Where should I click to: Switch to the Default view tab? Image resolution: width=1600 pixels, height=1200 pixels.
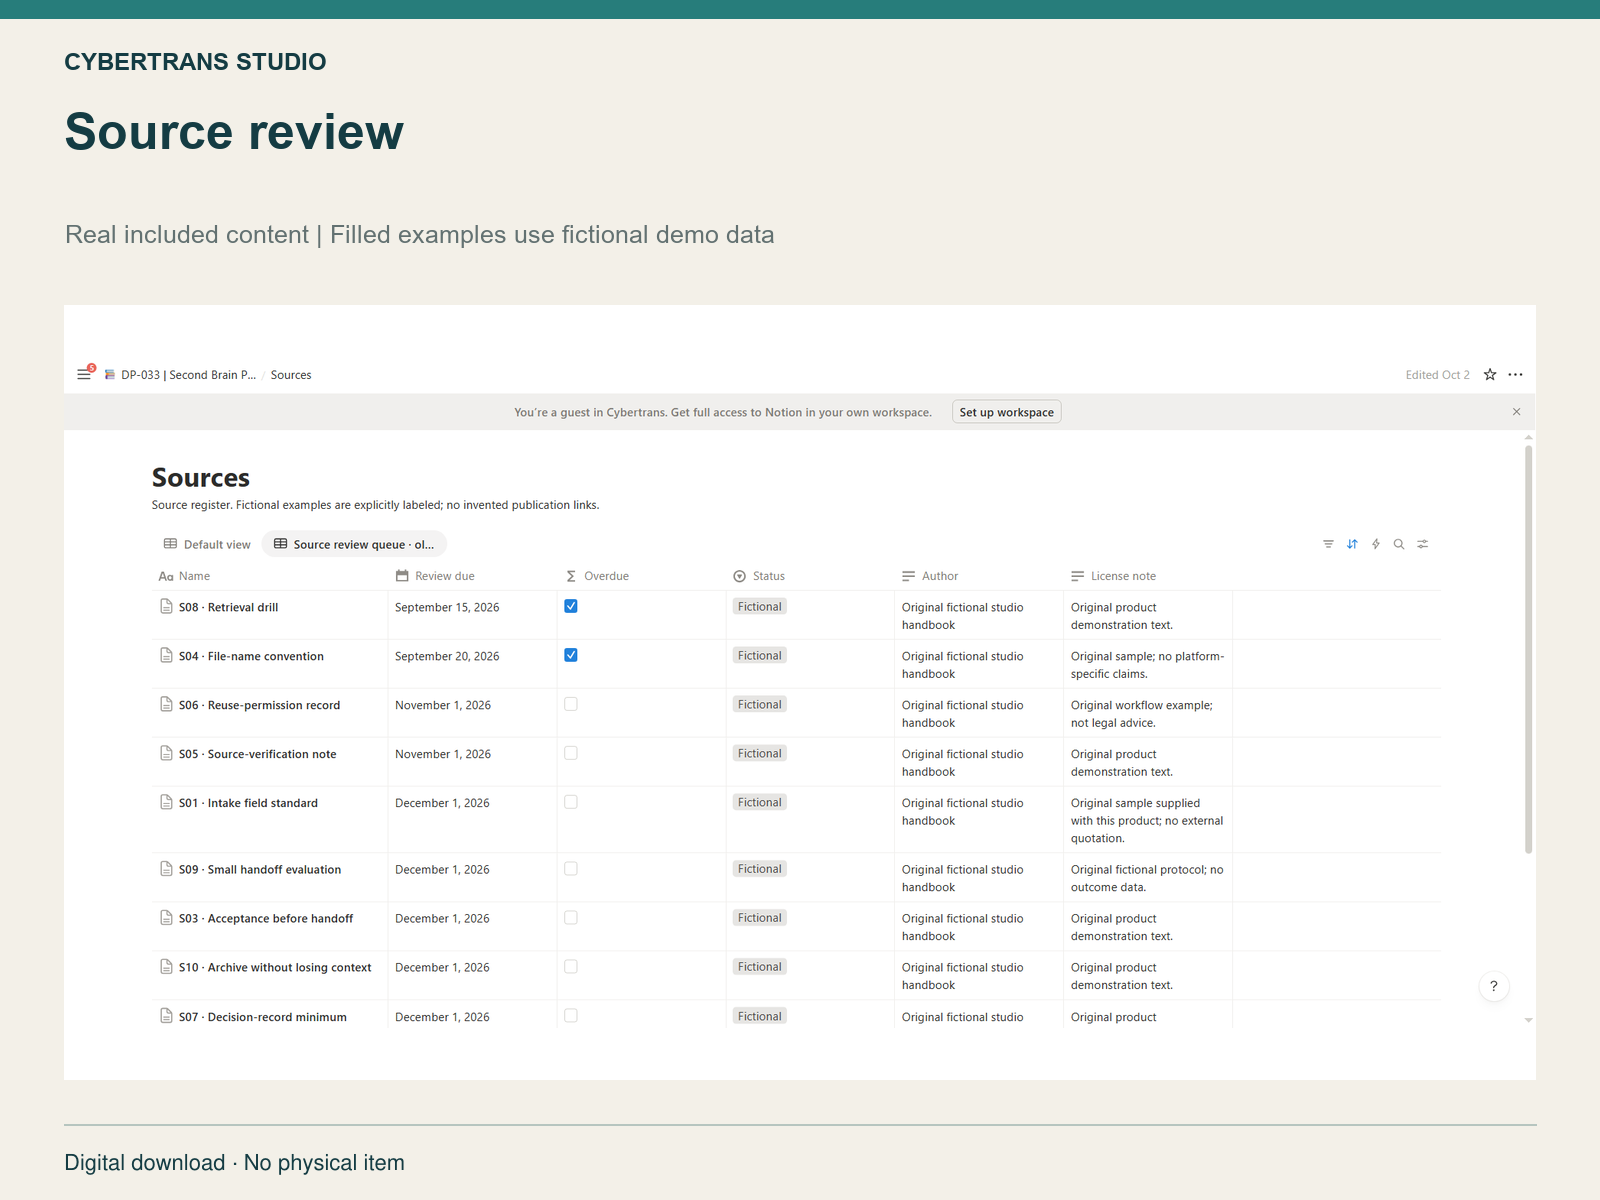click(207, 544)
